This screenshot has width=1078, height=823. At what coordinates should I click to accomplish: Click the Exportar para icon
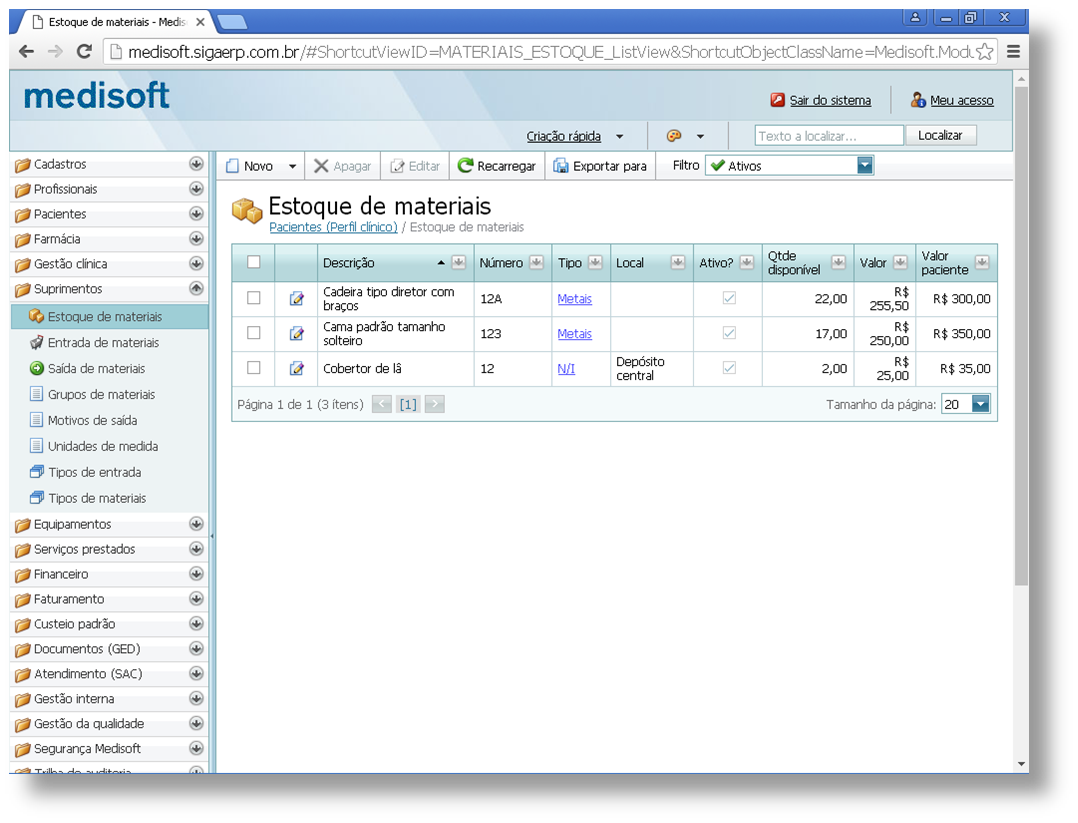pos(561,166)
